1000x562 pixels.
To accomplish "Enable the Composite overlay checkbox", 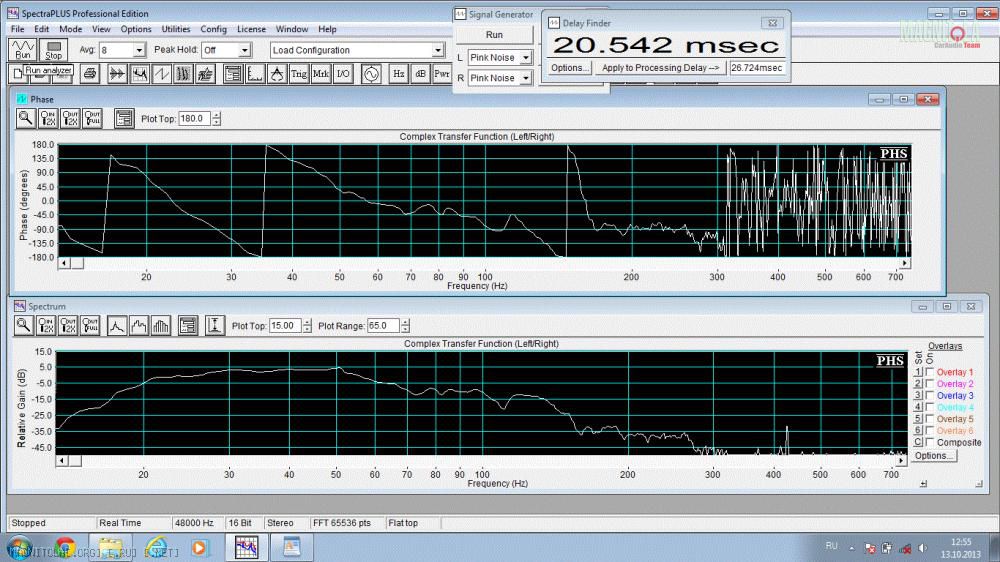I will coord(930,442).
